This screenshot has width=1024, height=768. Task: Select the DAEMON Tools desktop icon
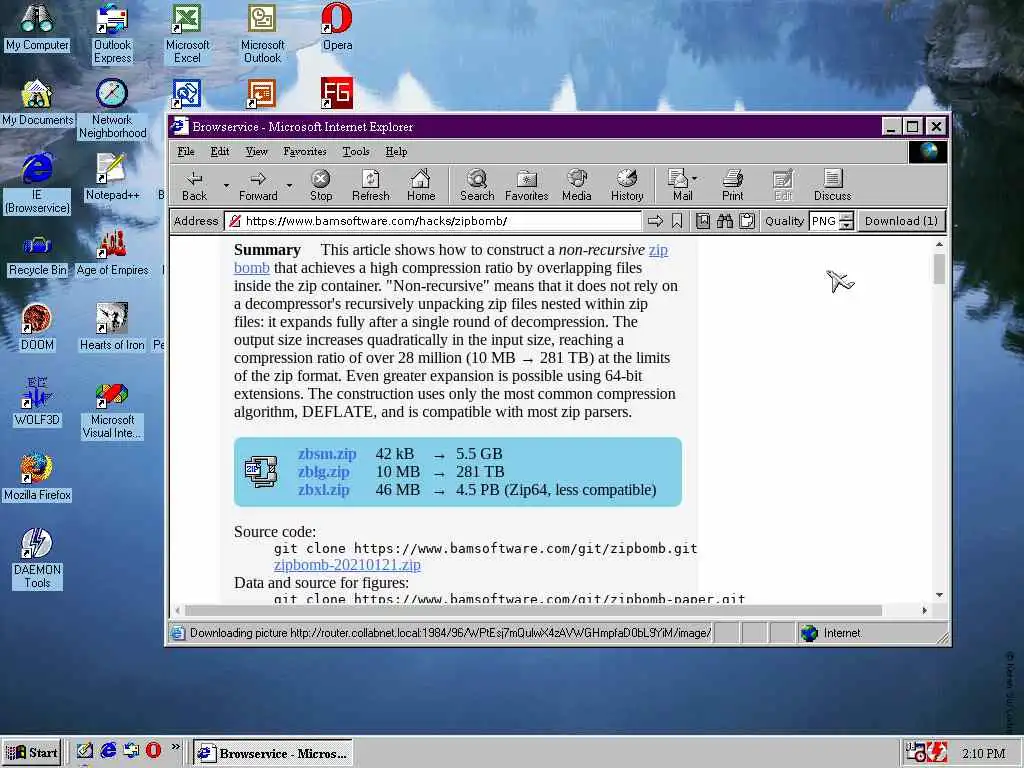[x=37, y=559]
